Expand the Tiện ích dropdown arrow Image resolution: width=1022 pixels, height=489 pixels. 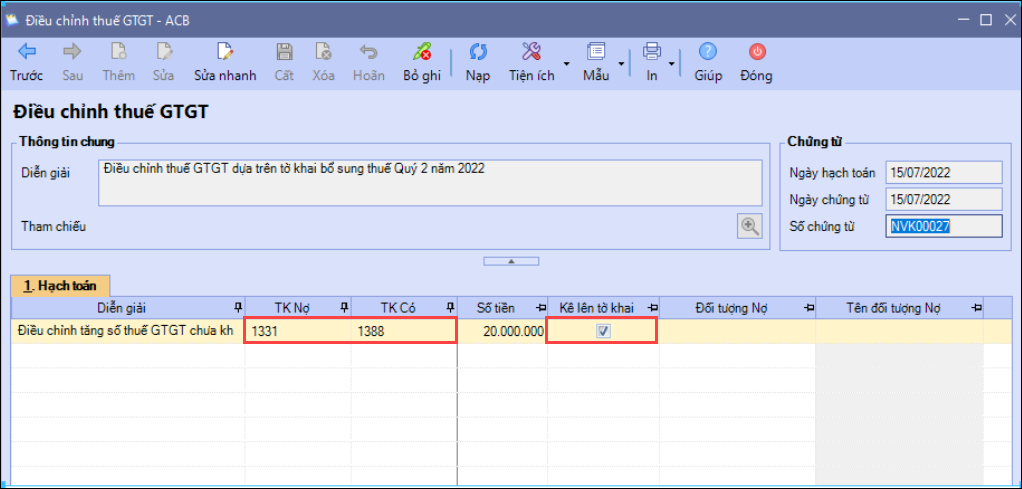pyautogui.click(x=566, y=64)
